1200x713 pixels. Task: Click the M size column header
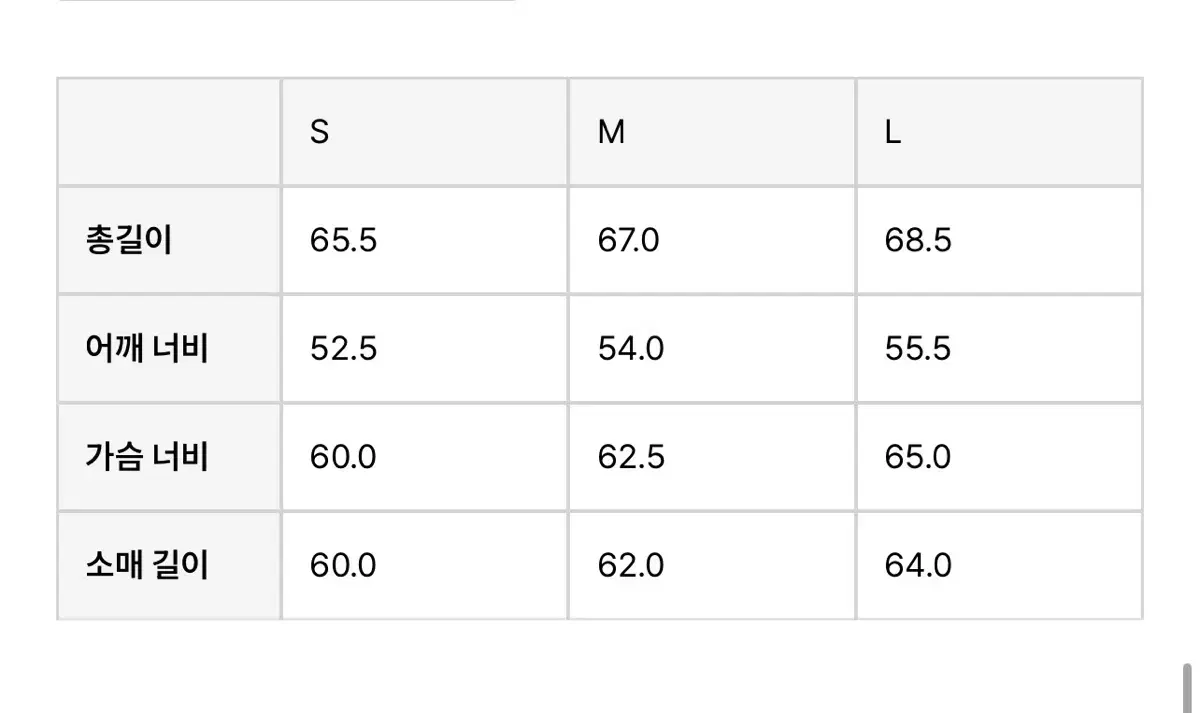[x=611, y=132]
